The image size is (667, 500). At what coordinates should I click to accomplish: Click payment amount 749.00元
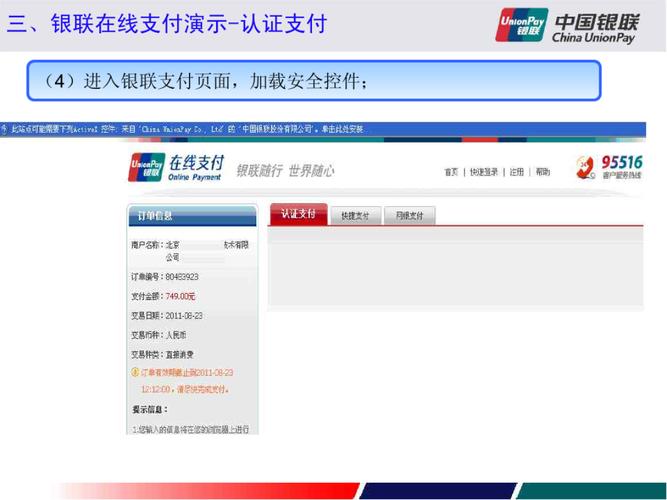180,296
